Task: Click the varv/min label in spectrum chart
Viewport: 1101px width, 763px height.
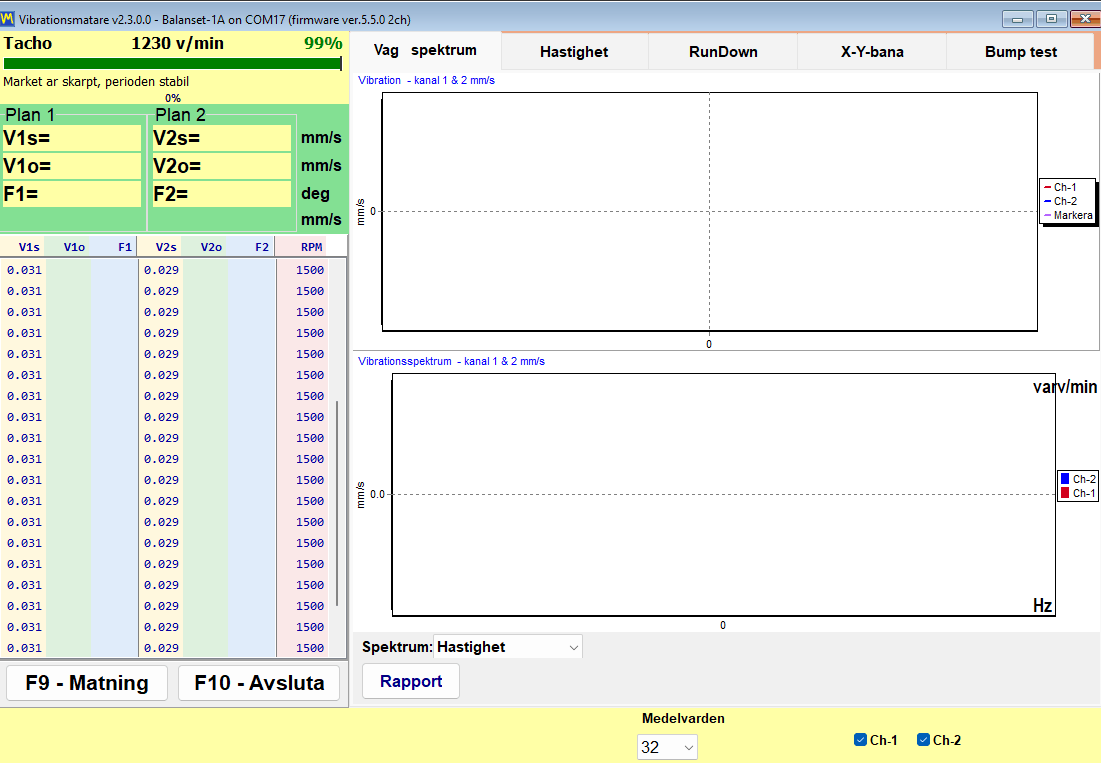Action: (x=1064, y=387)
